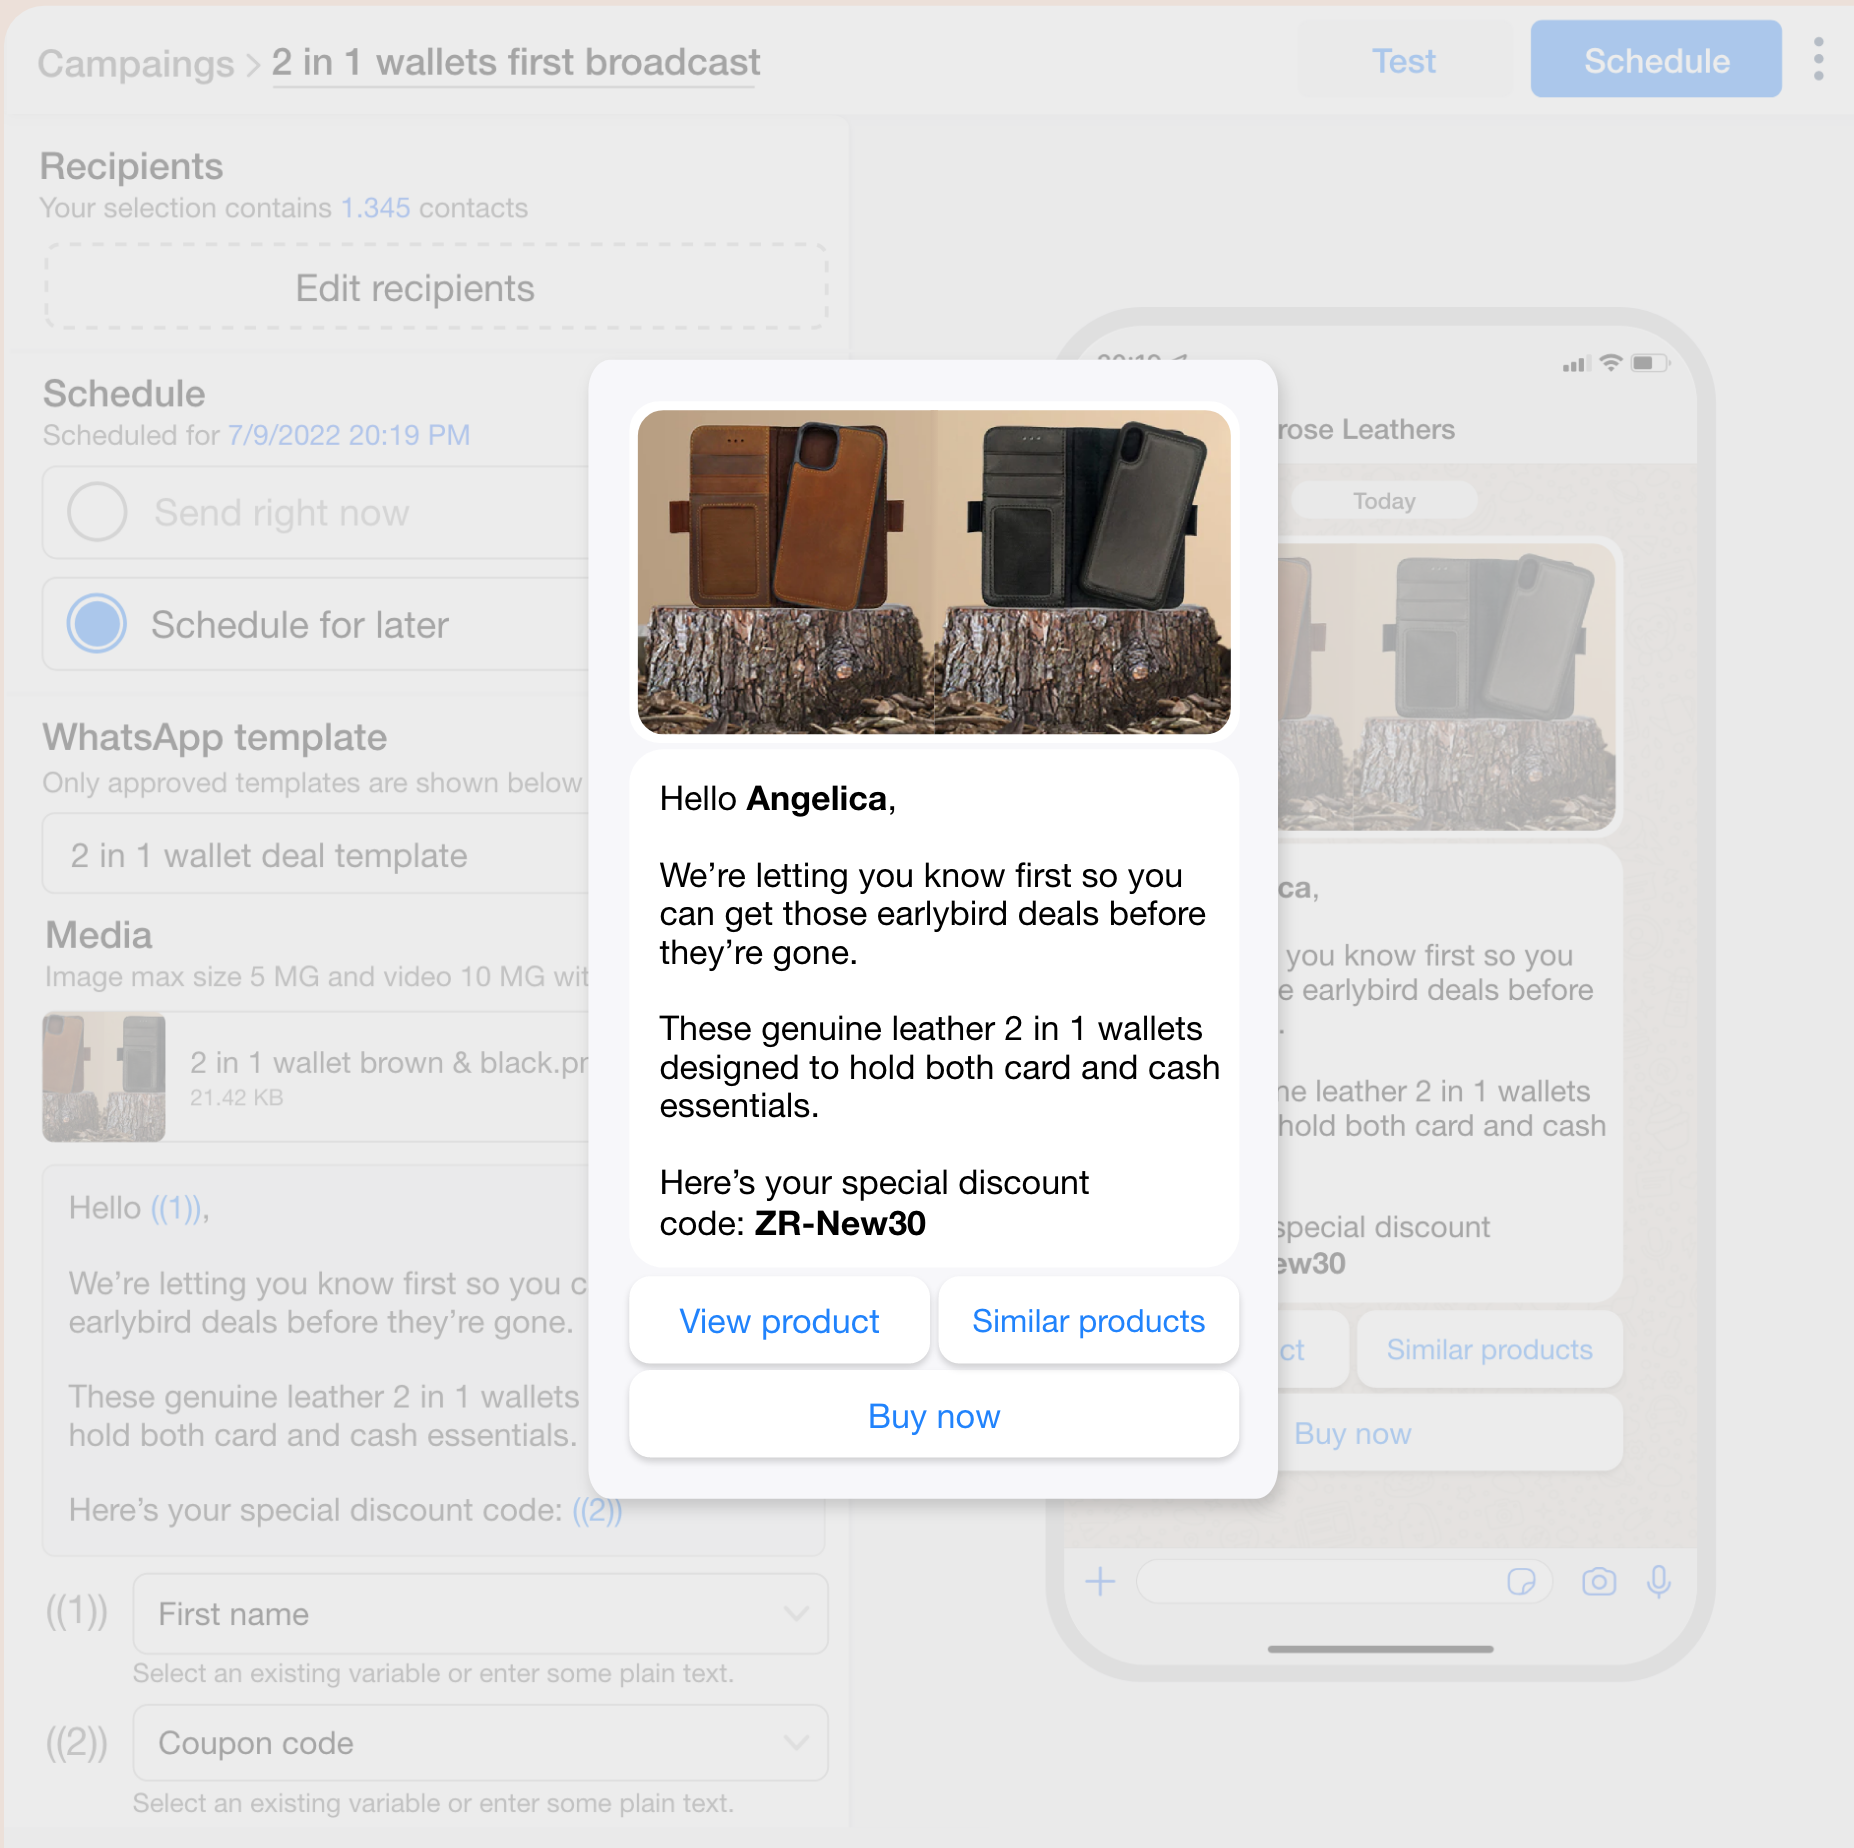Click the ((1)) variable in message body

tap(177, 1208)
